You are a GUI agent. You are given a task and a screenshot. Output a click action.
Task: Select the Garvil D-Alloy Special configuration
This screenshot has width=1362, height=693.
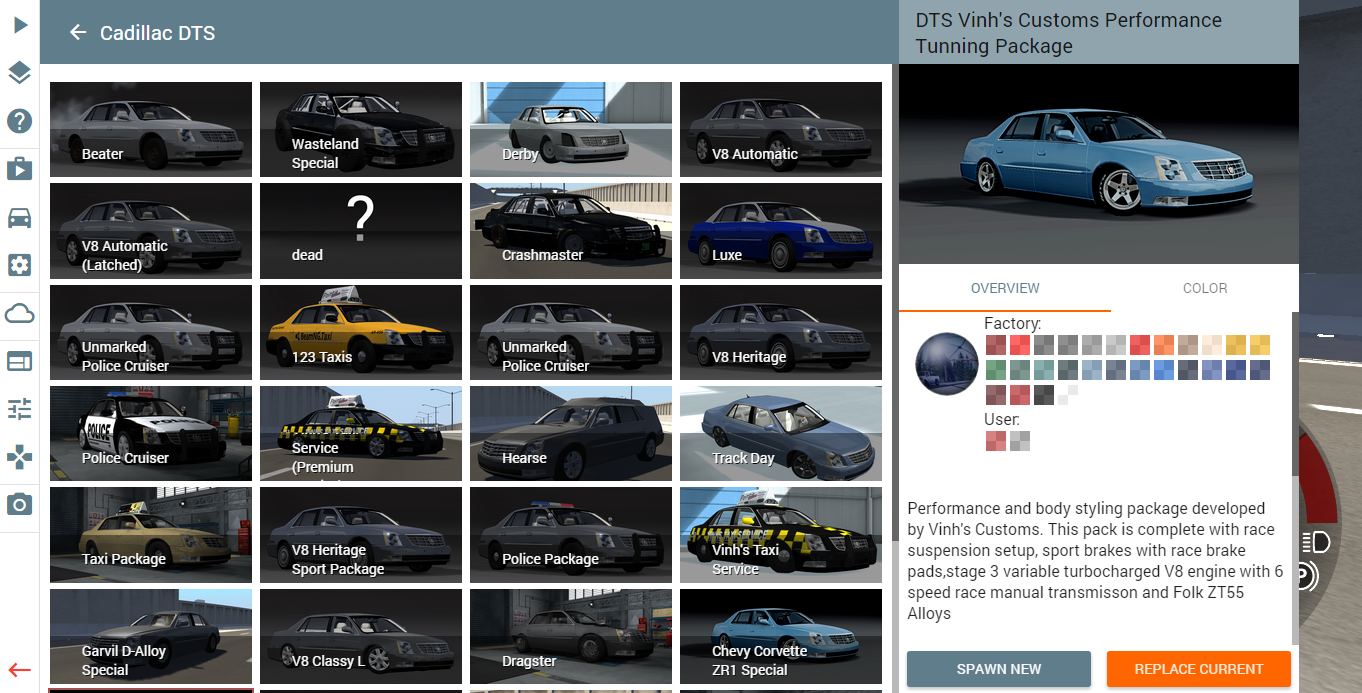click(151, 636)
